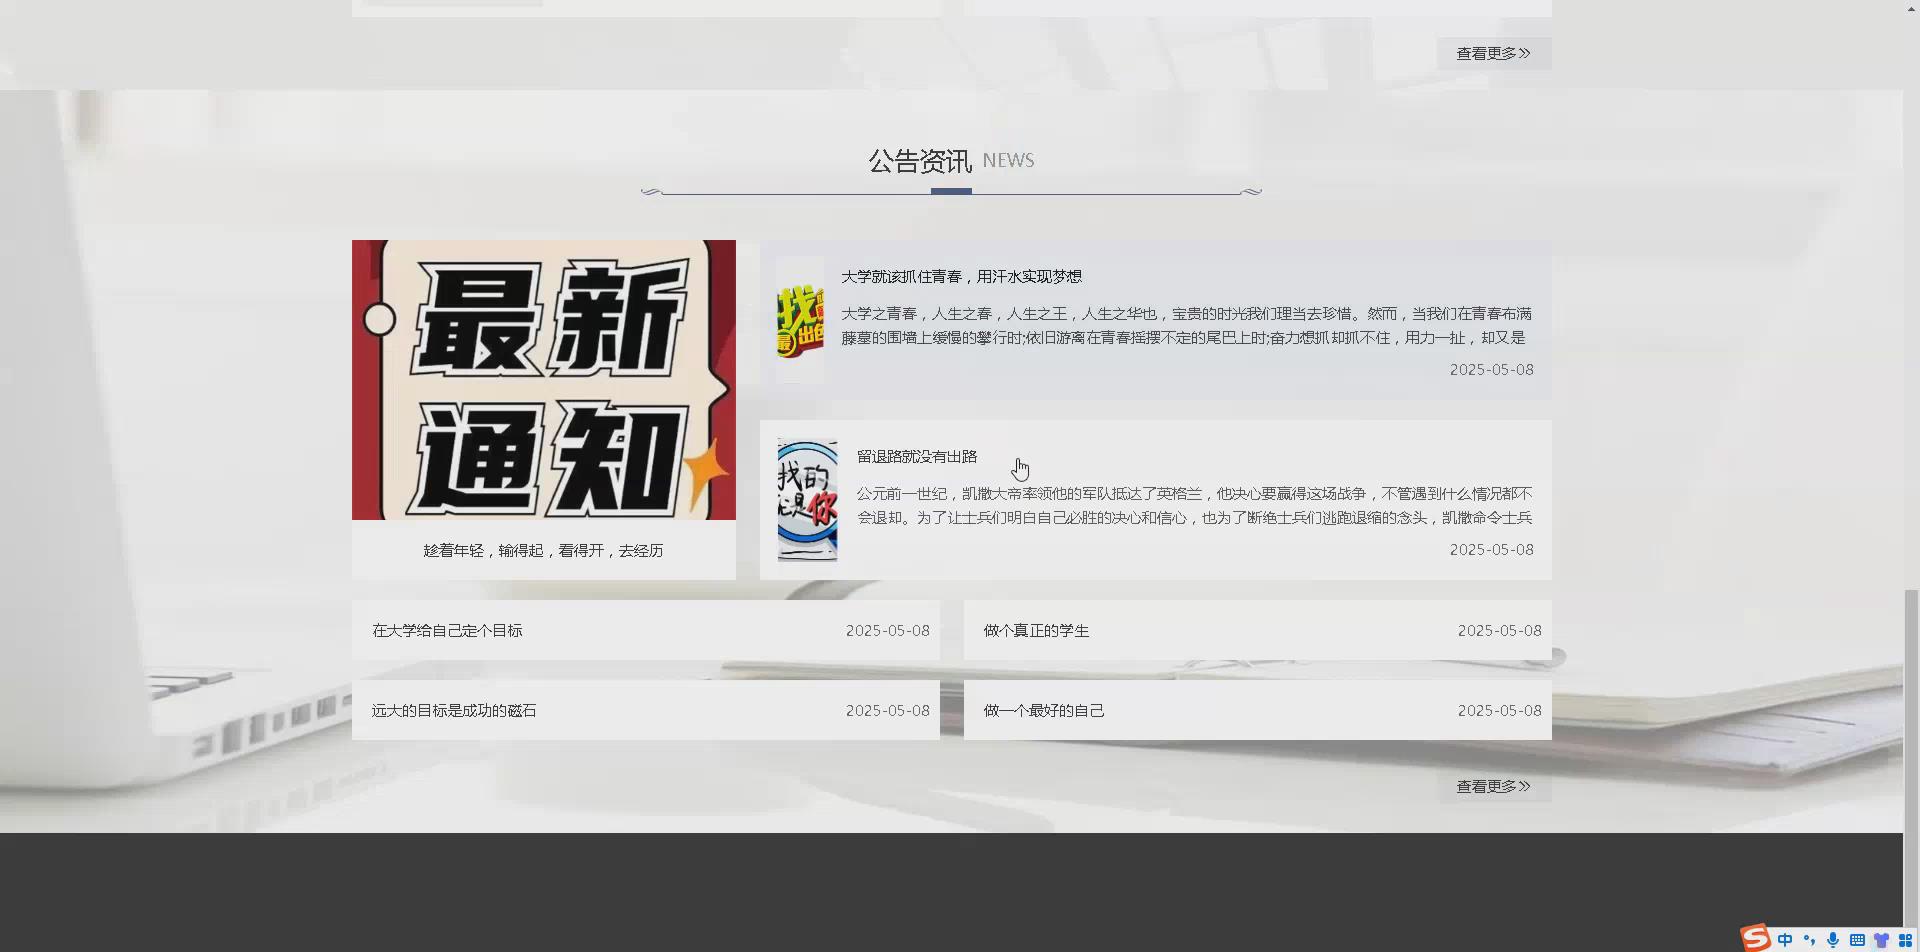Screen dimensions: 1920x952
Task: Click the bottom 查看更多 button
Action: (1494, 786)
